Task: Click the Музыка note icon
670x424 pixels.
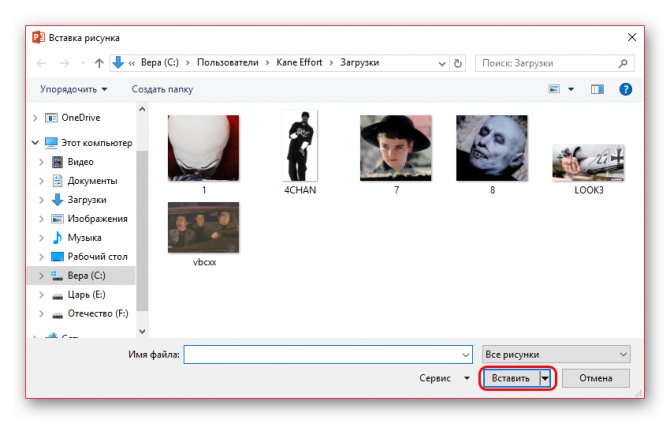Action: tap(57, 237)
